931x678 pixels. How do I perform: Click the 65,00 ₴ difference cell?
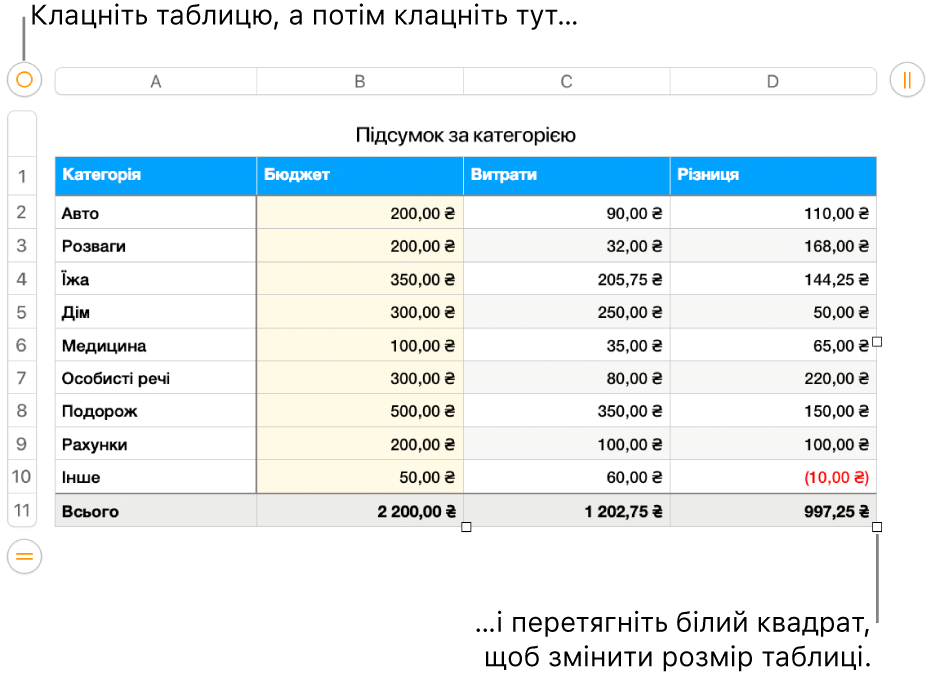tap(773, 345)
